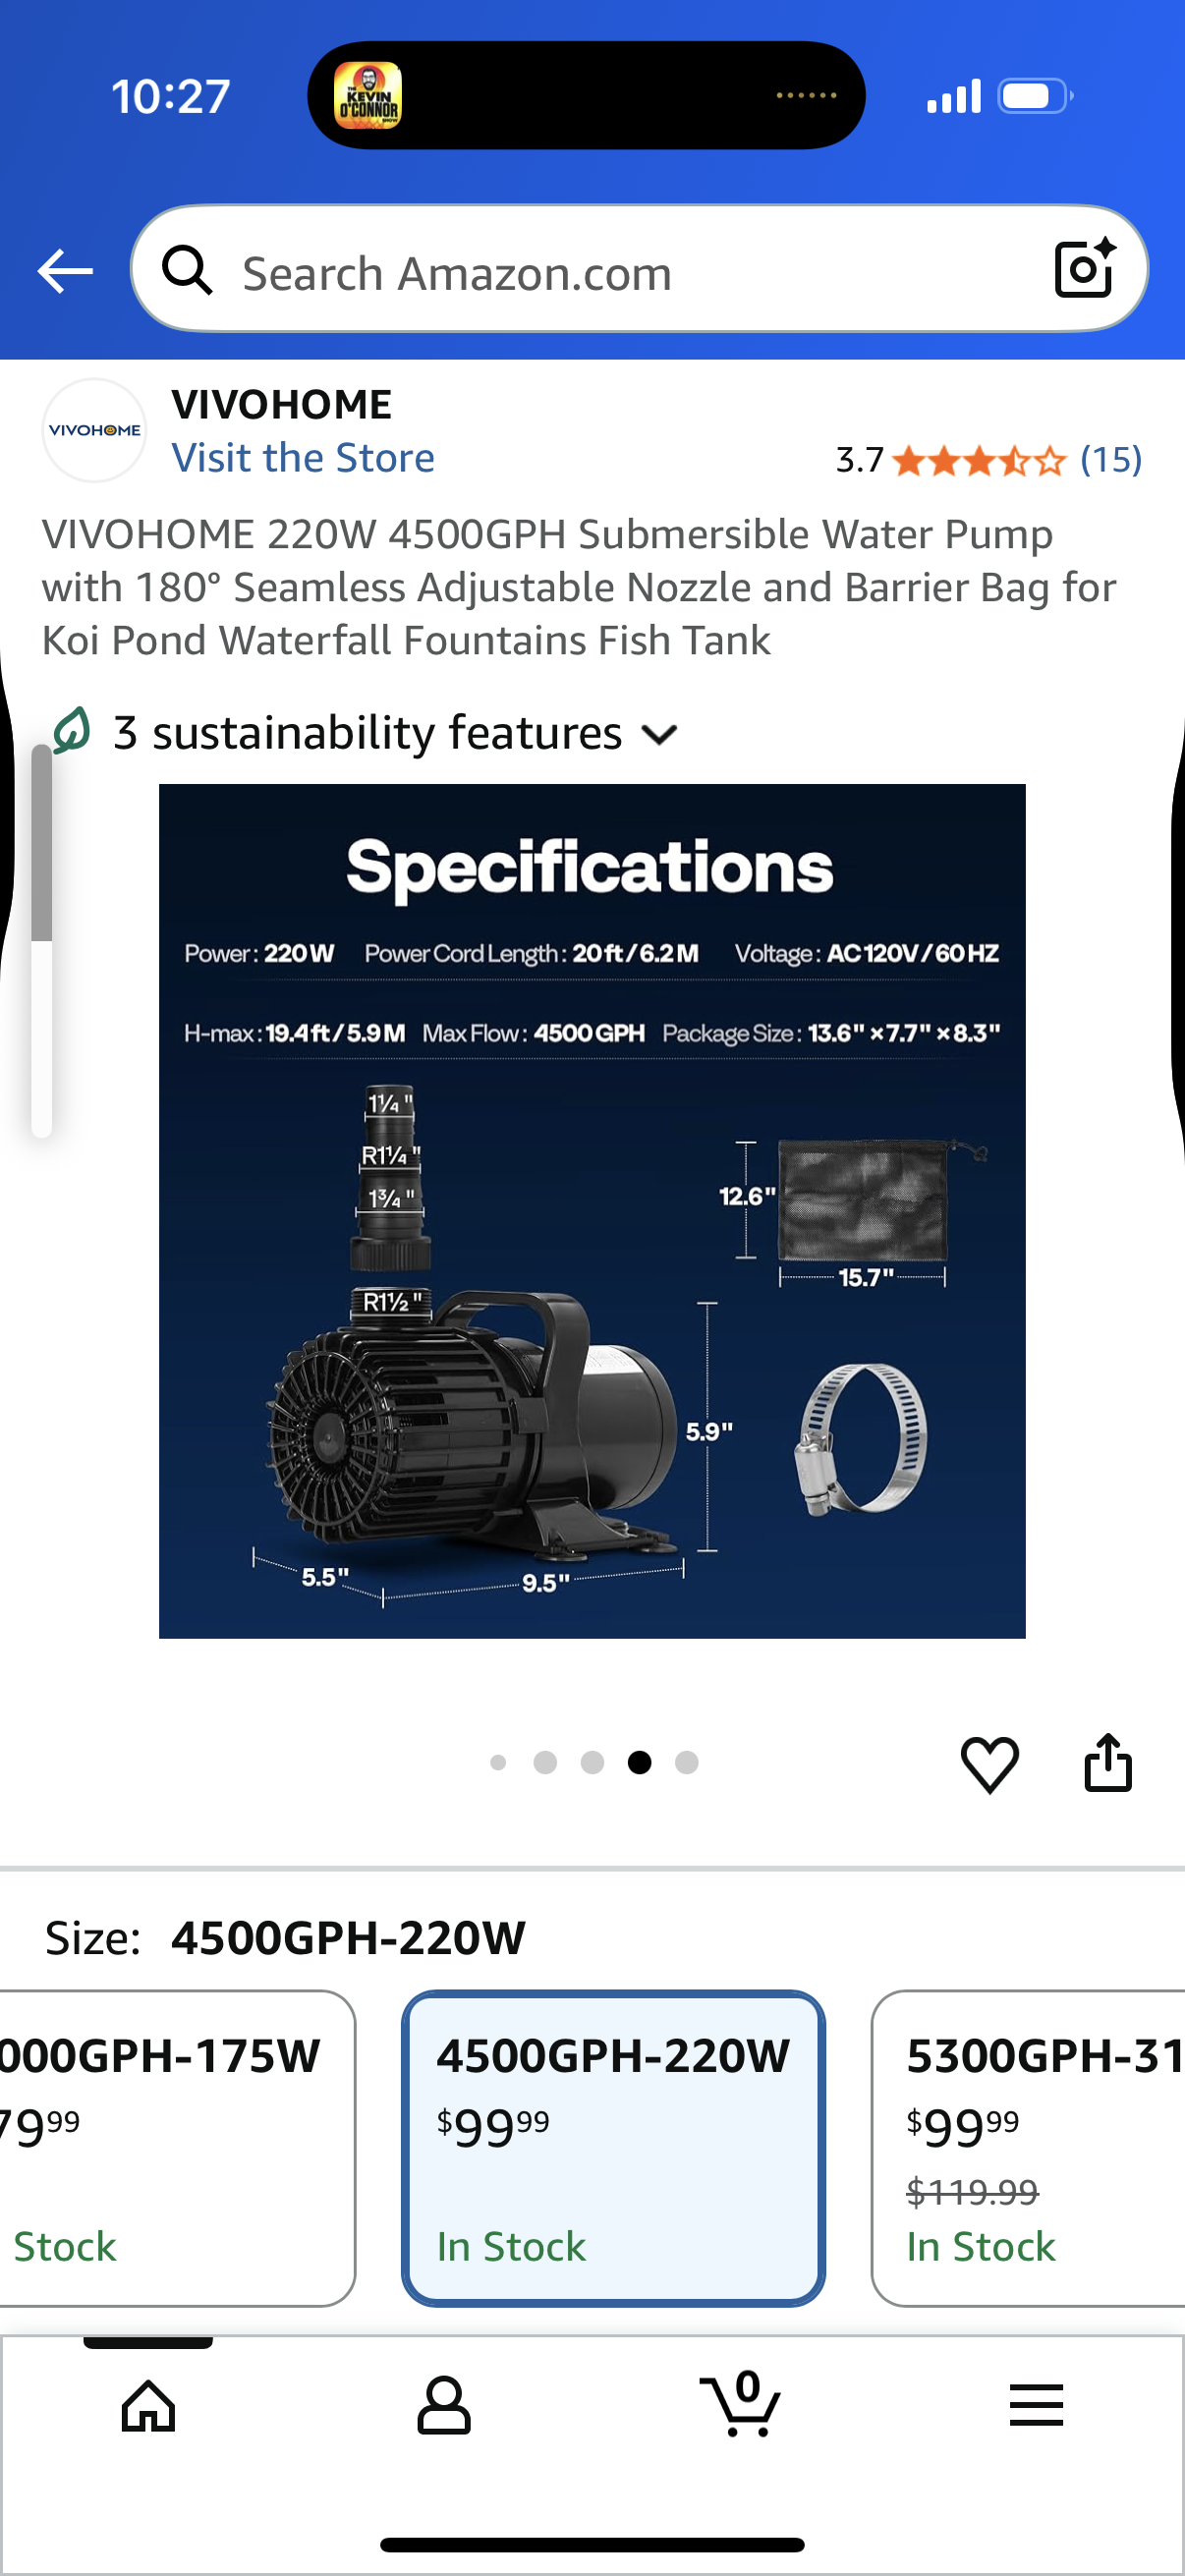Tap the VIVOHOME brand logo

click(94, 430)
